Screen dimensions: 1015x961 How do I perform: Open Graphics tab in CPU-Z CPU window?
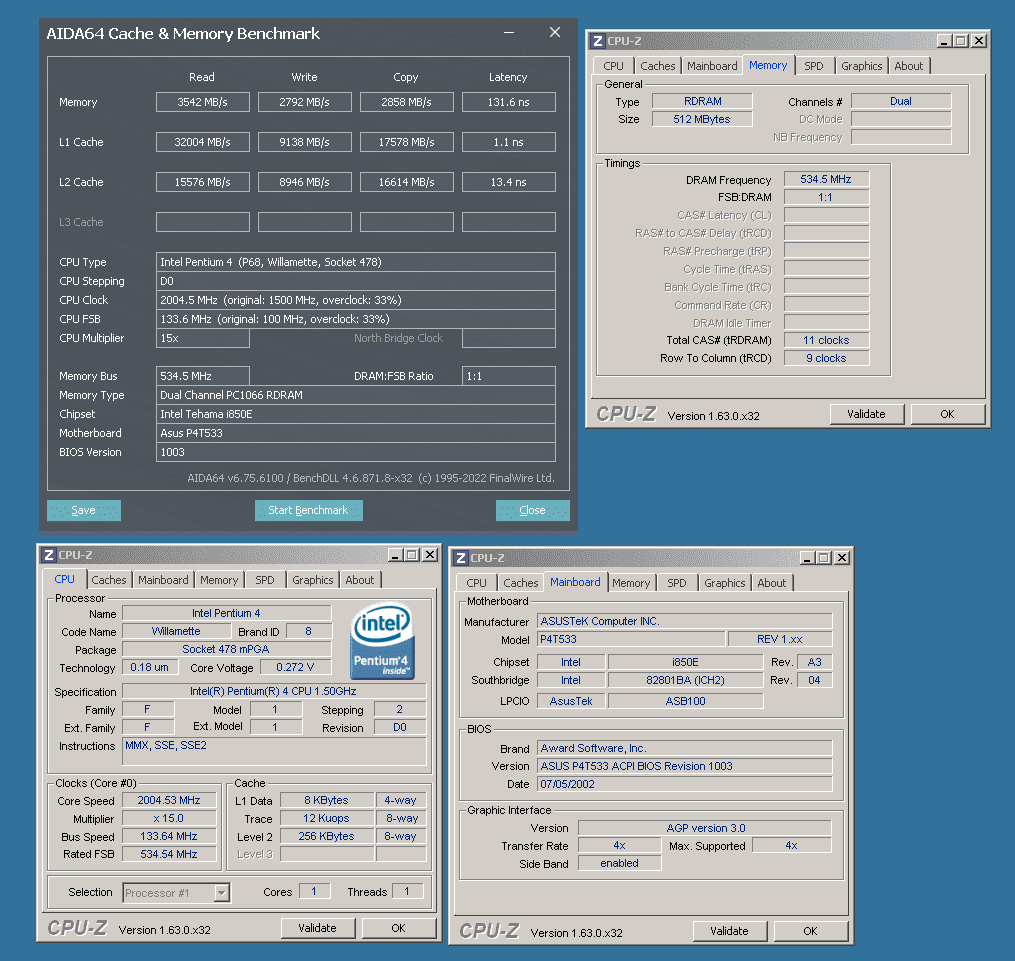tap(313, 580)
